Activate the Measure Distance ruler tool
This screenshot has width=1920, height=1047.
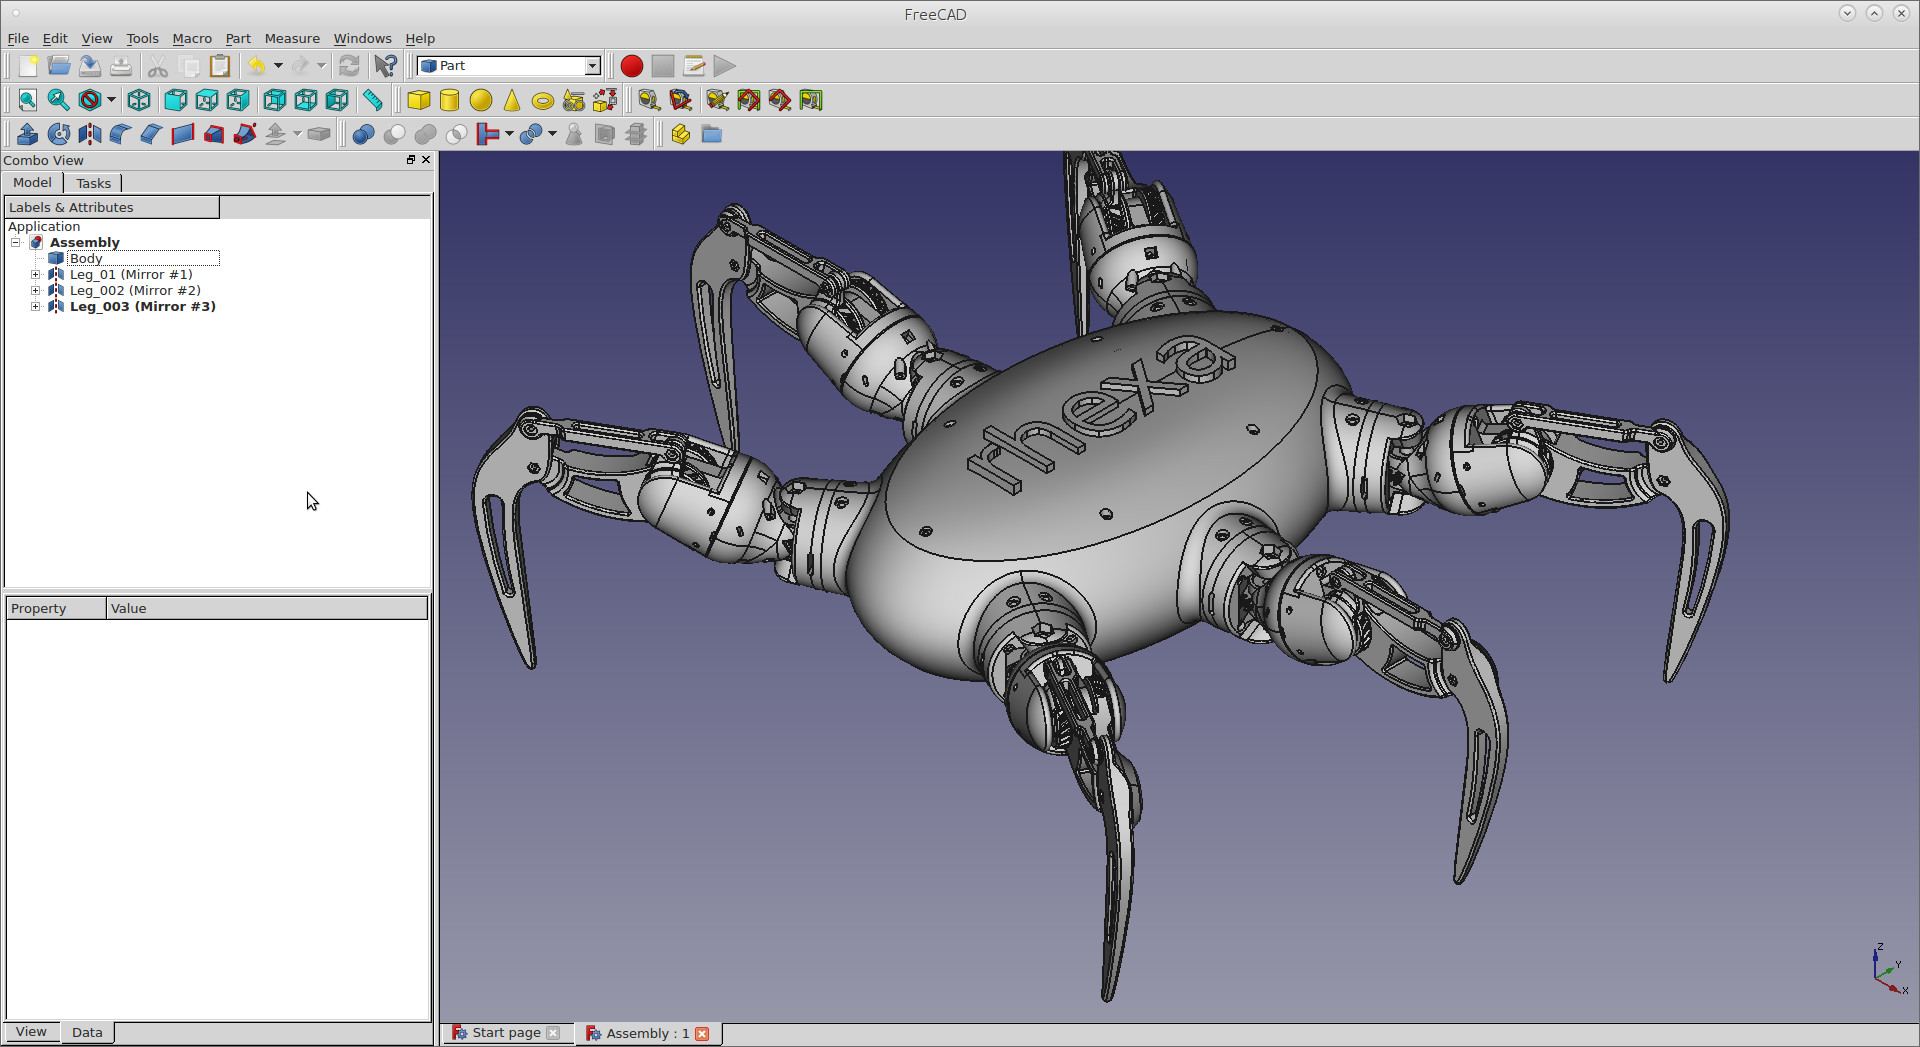click(x=372, y=100)
